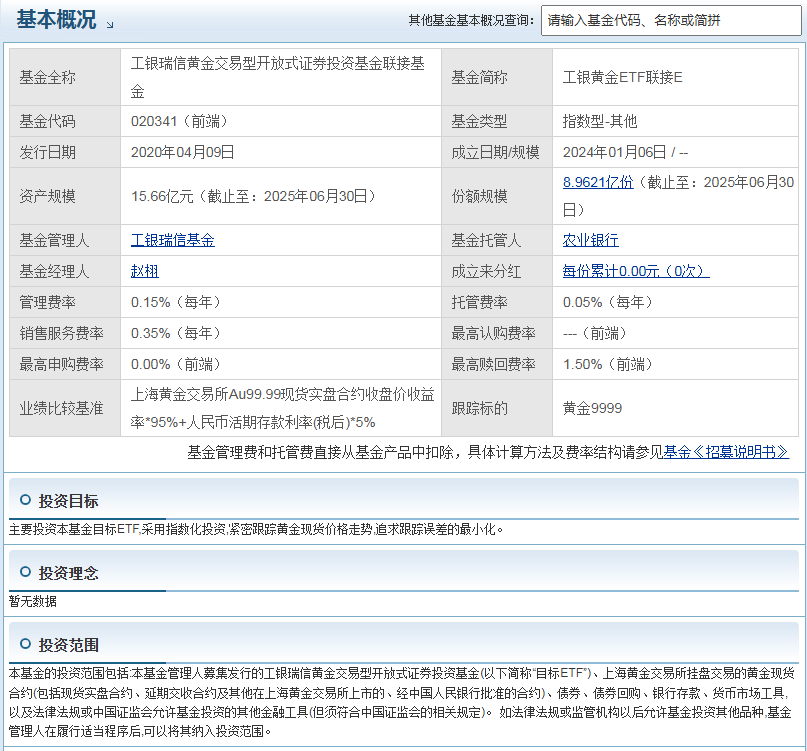
Task: Select the 最高认购费率 value ---(前端)
Action: pos(594,333)
